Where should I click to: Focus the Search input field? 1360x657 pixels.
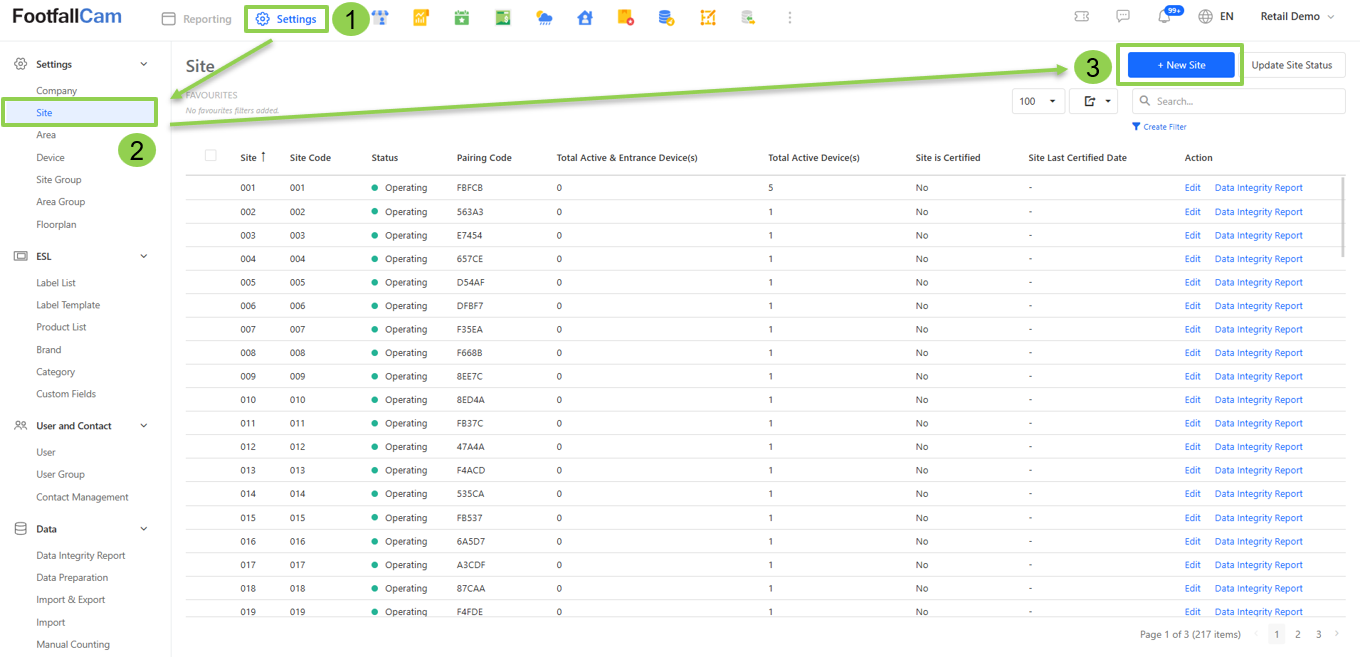(x=1238, y=101)
